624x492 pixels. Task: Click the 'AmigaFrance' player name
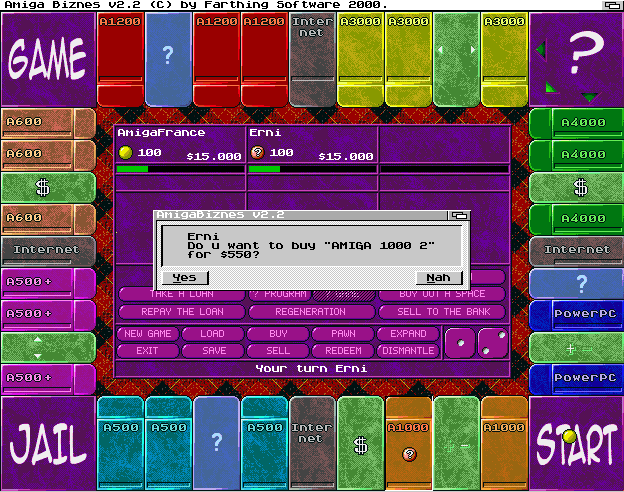(x=161, y=133)
